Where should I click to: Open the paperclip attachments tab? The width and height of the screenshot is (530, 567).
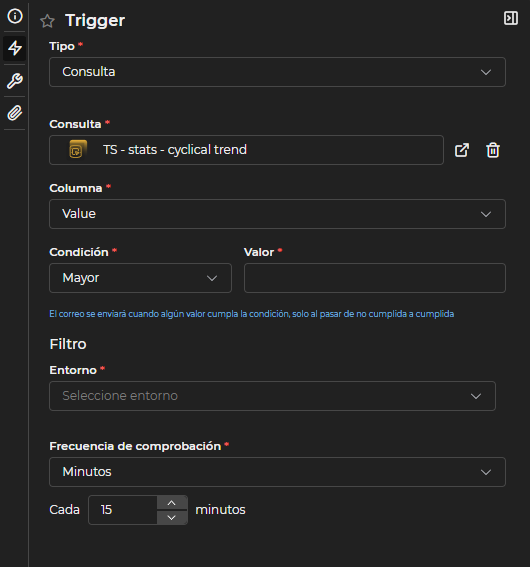pos(15,113)
